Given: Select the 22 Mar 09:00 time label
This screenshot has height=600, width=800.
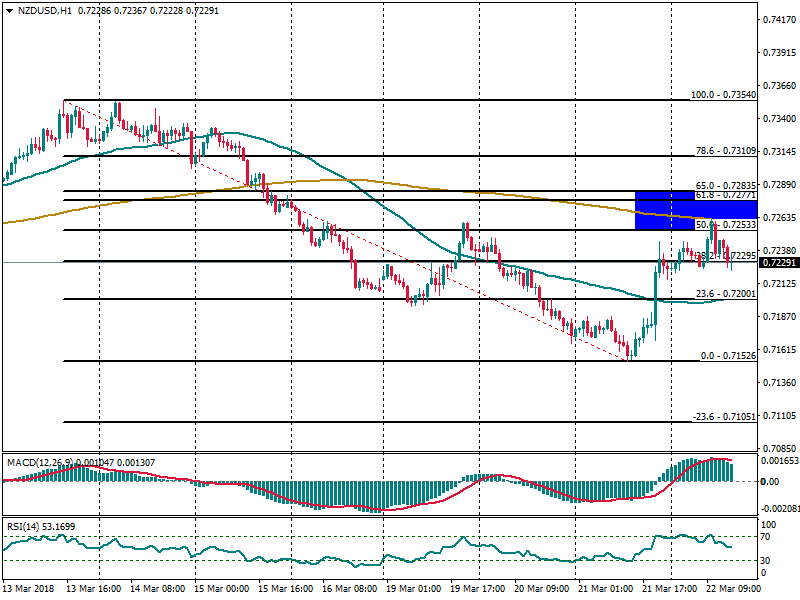Looking at the screenshot, I should (x=733, y=589).
